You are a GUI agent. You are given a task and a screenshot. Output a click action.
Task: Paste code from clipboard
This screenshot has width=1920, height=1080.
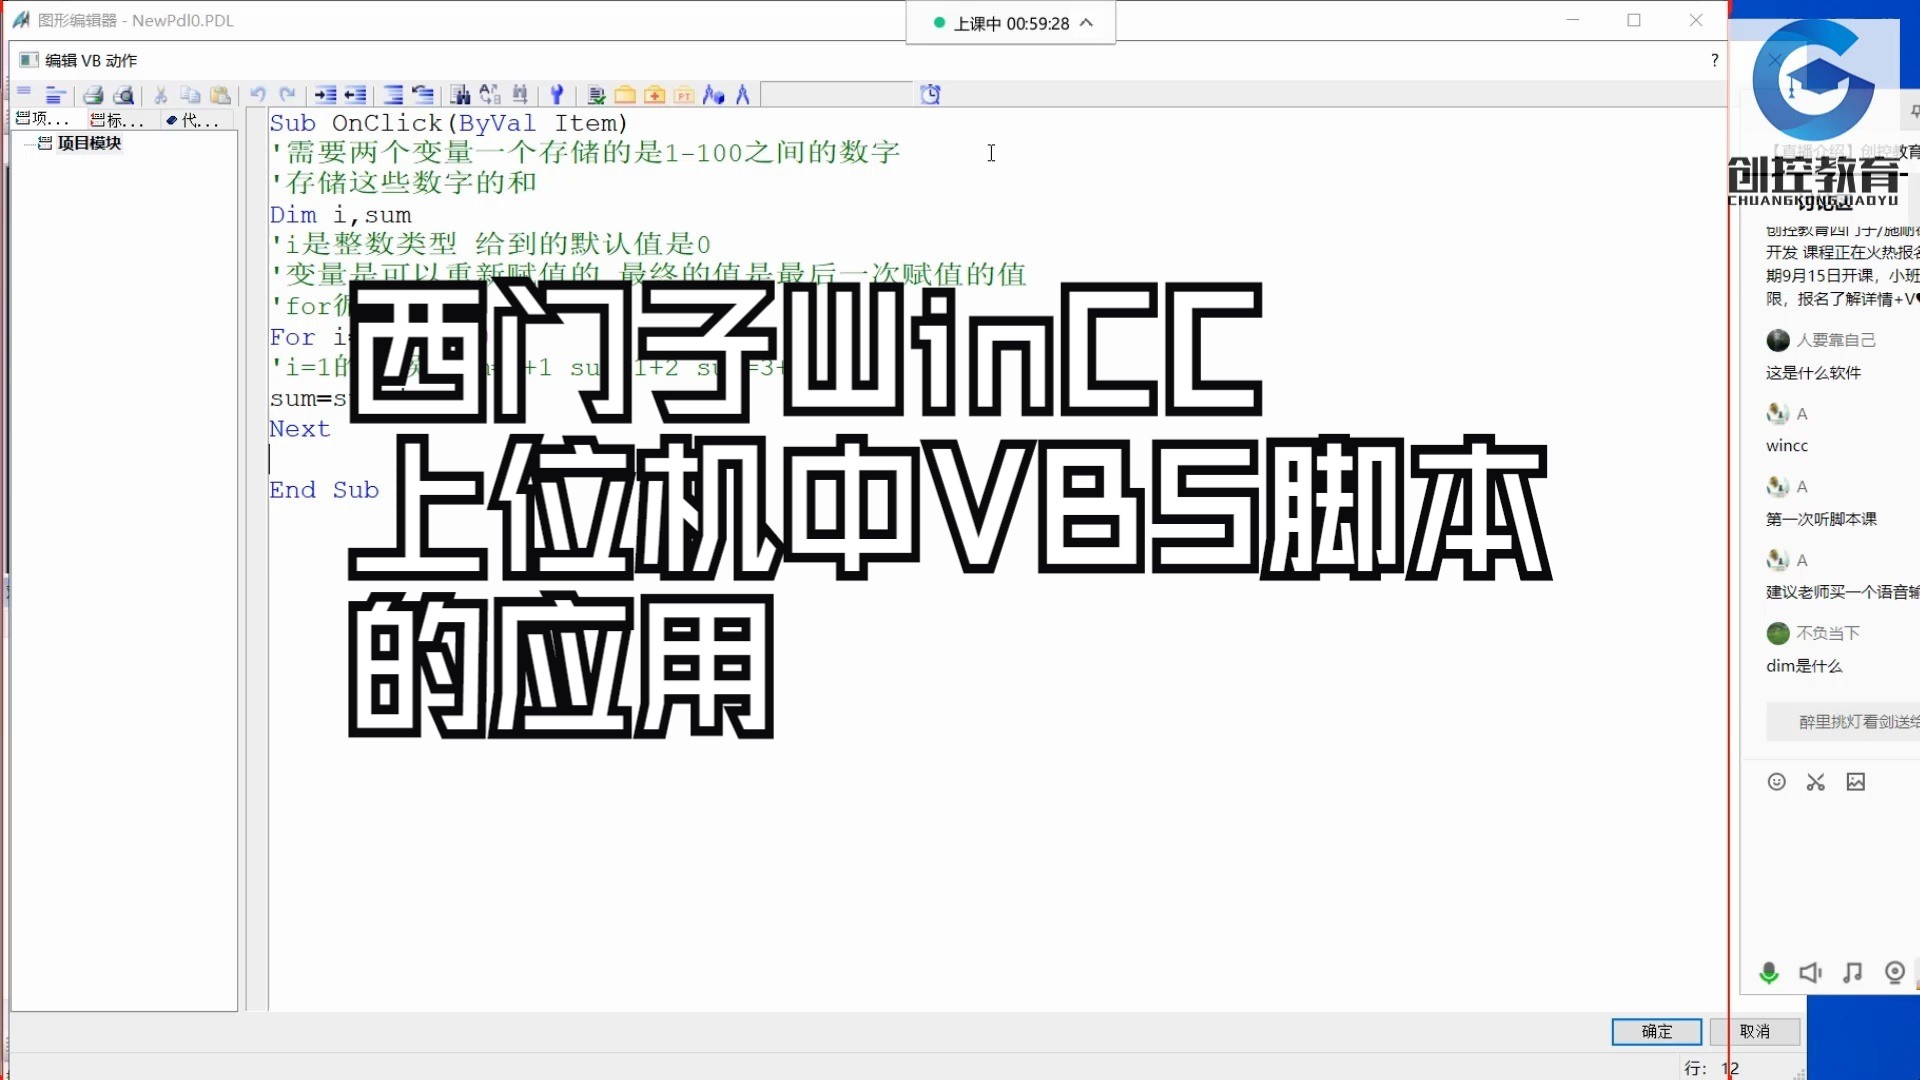221,94
